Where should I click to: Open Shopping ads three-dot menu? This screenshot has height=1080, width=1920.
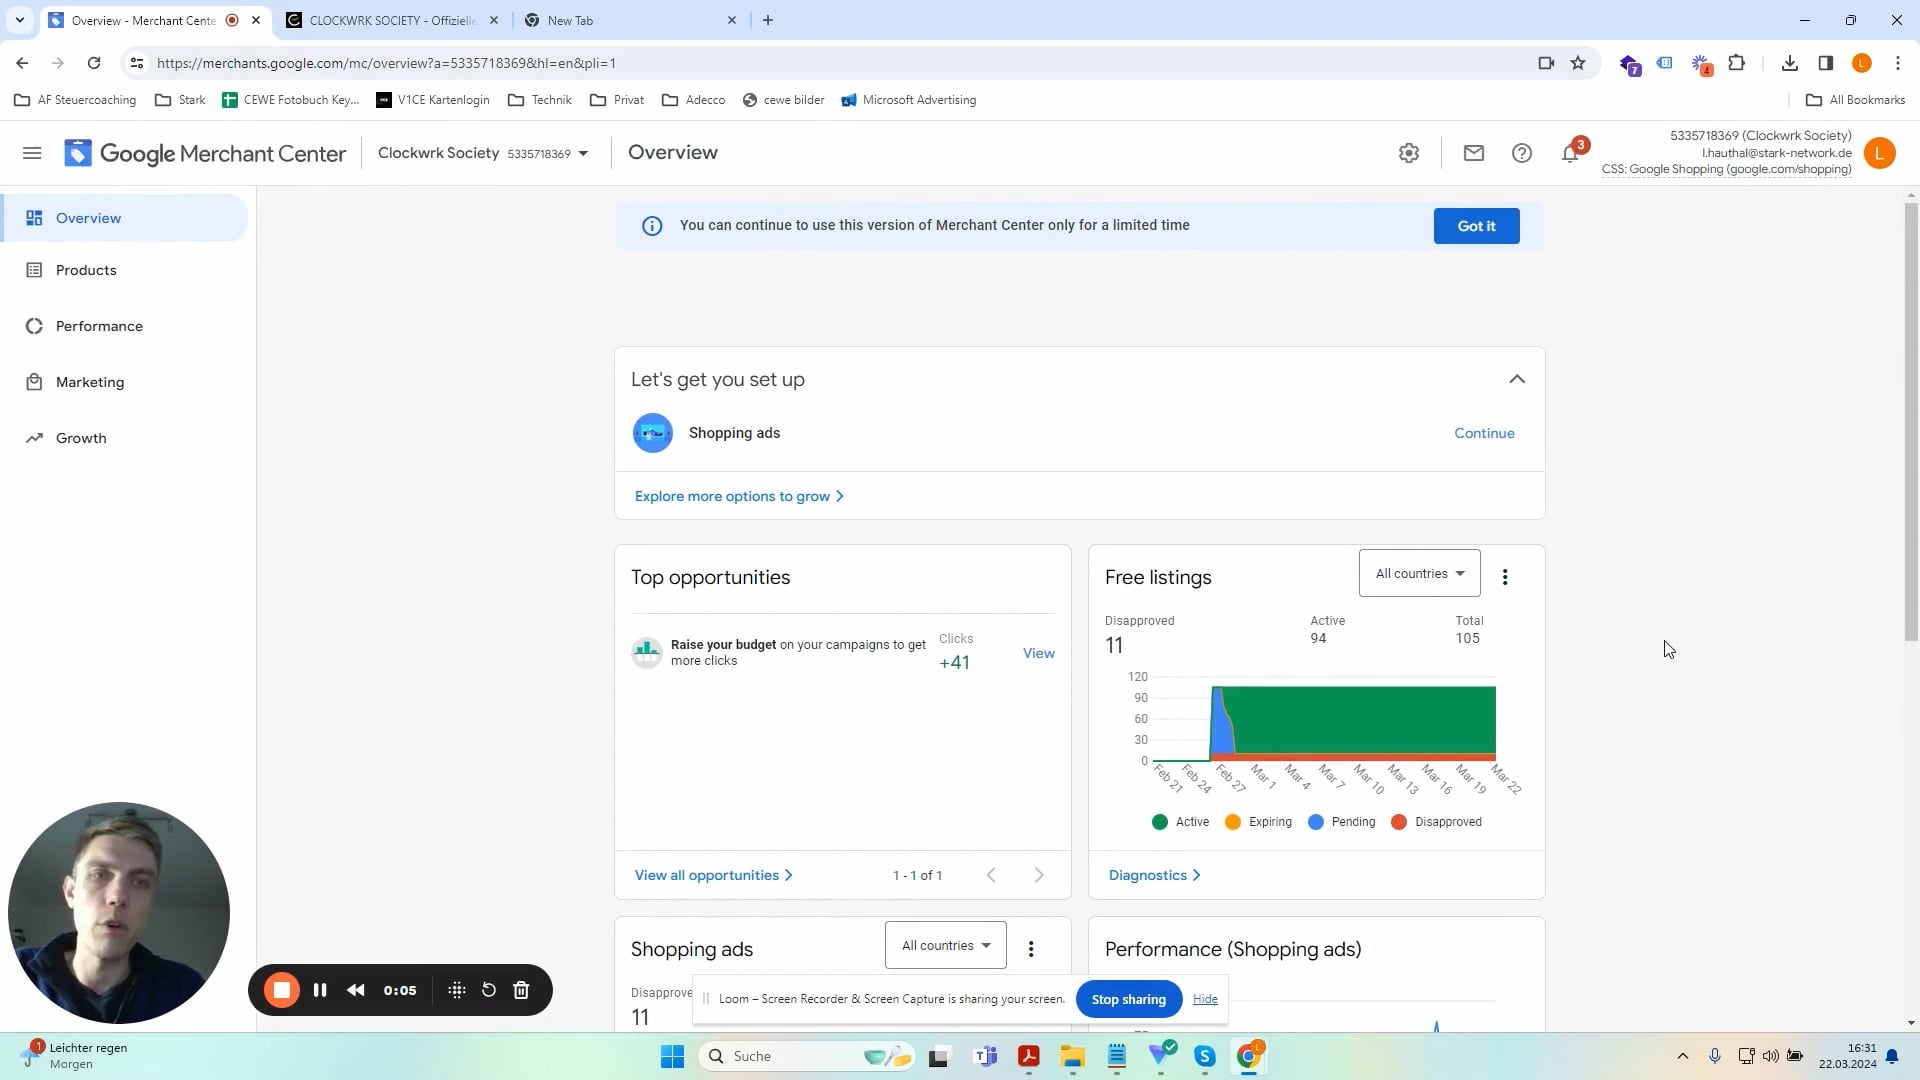tap(1031, 949)
